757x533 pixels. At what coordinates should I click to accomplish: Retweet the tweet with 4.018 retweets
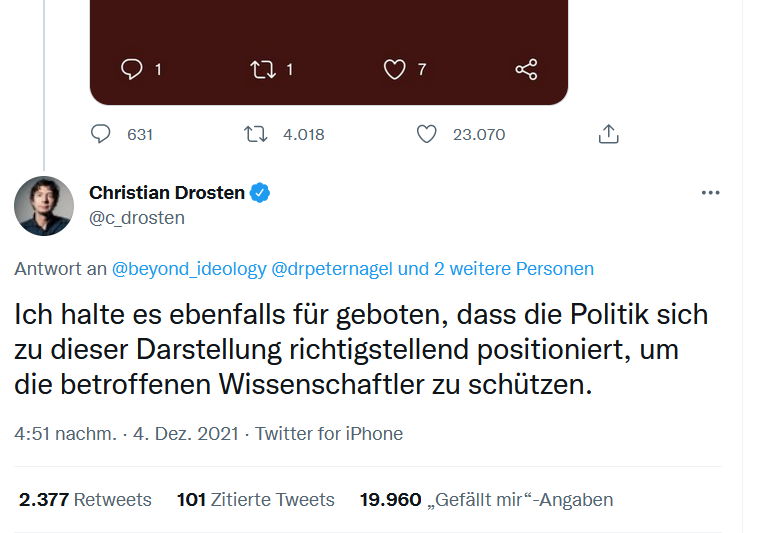[x=256, y=134]
